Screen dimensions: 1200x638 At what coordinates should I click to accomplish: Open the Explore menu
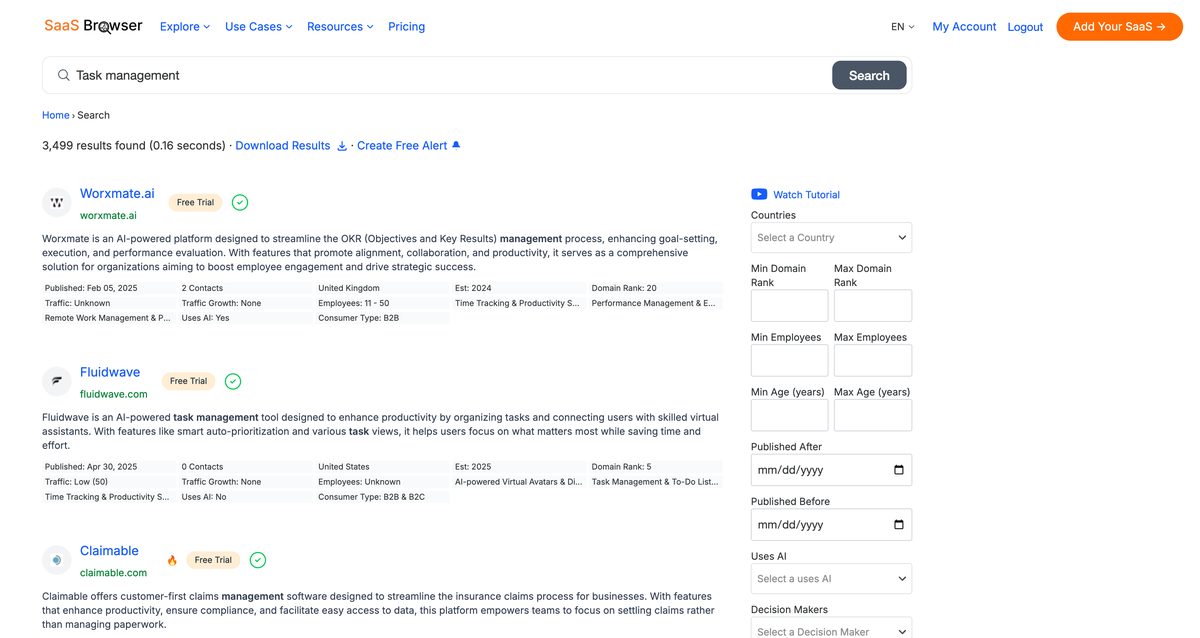185,27
